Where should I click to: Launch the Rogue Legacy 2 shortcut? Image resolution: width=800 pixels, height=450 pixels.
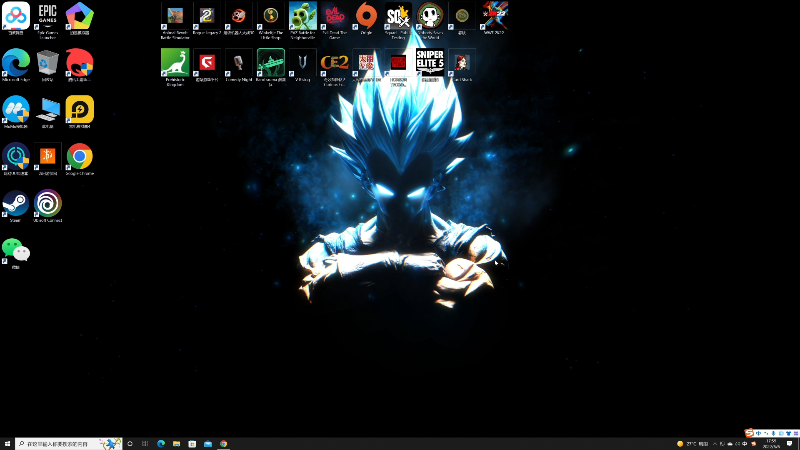[207, 19]
